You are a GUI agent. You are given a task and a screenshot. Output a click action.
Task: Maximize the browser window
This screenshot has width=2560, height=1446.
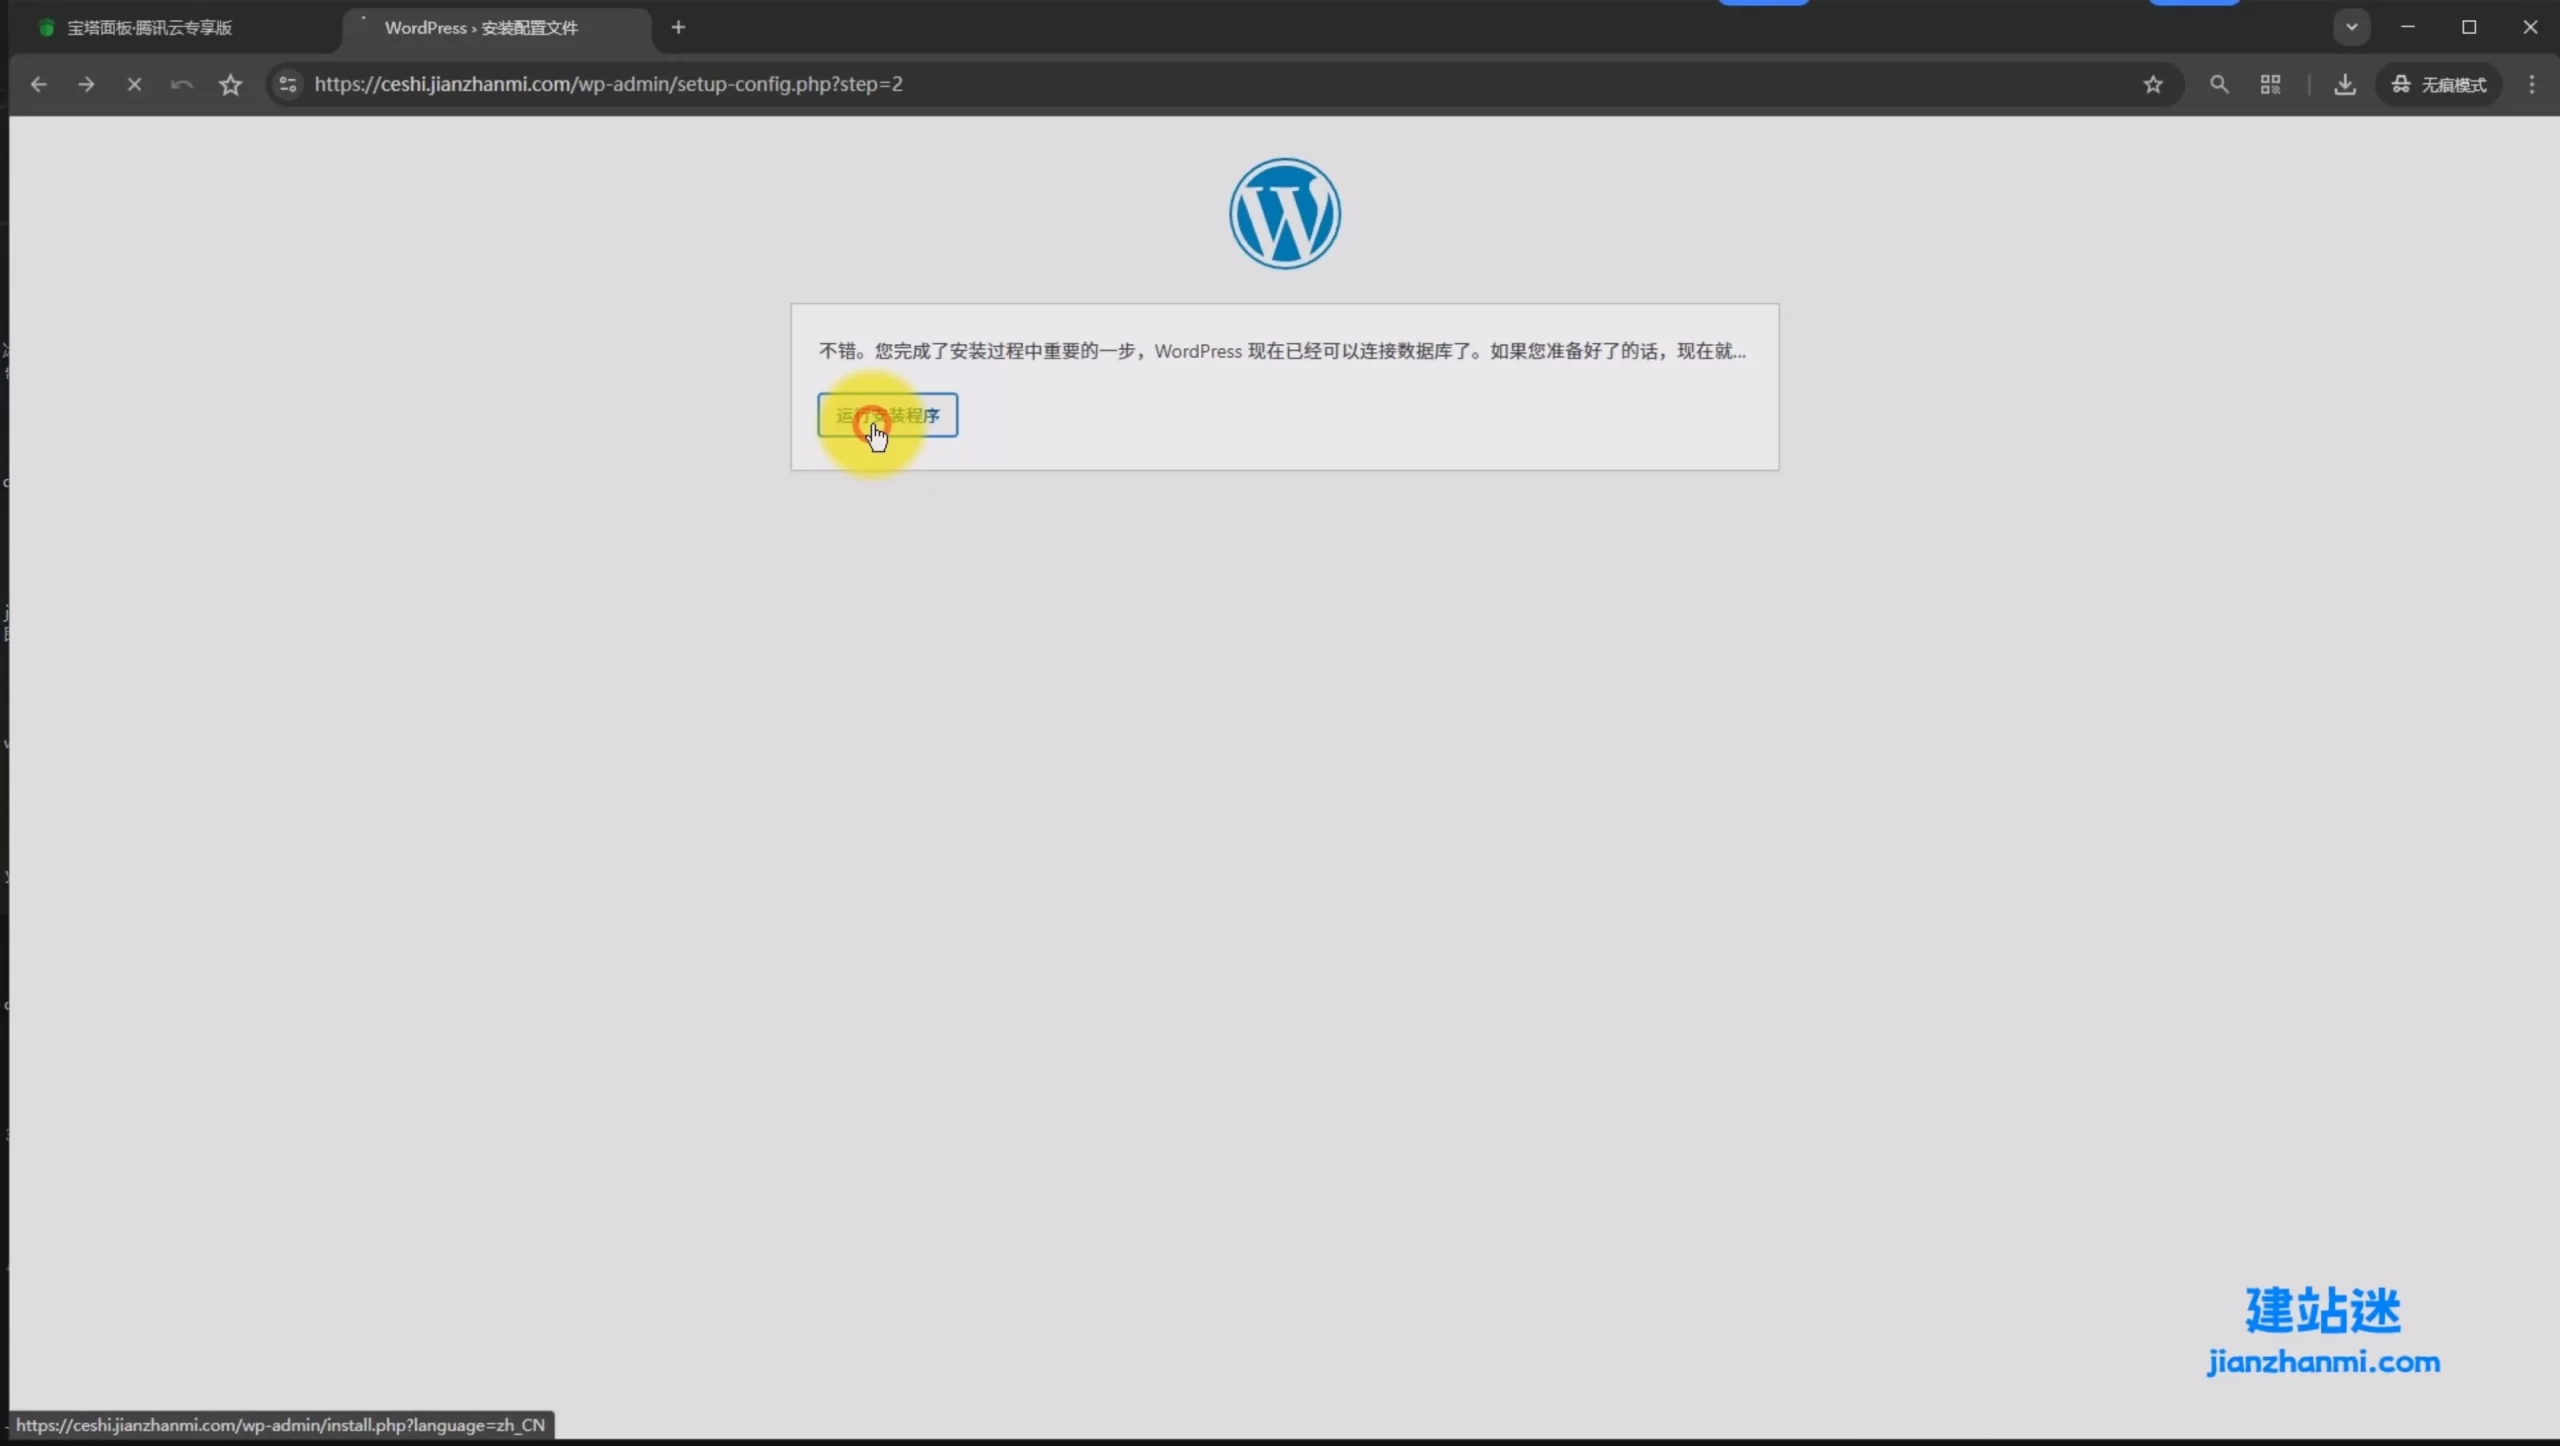point(2469,27)
